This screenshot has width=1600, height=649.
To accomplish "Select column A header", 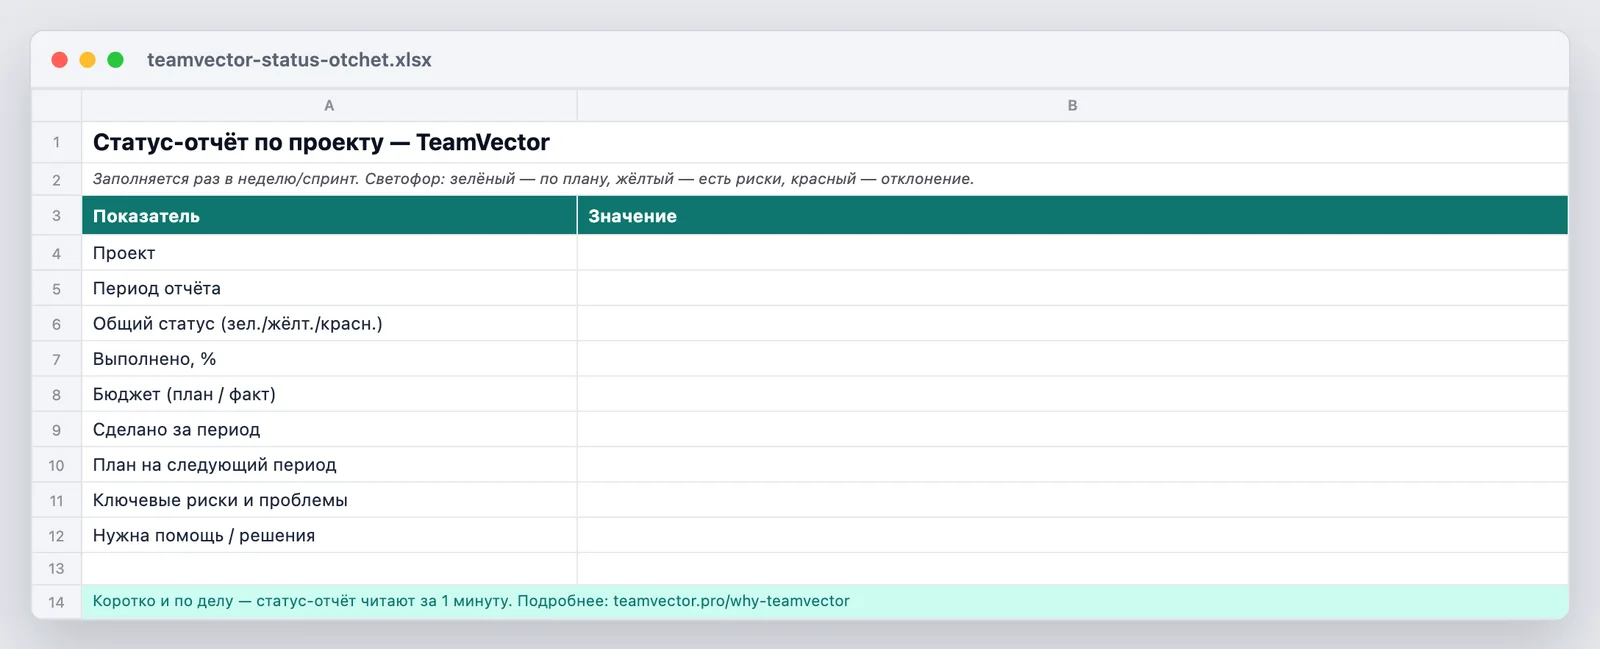I will click(329, 105).
